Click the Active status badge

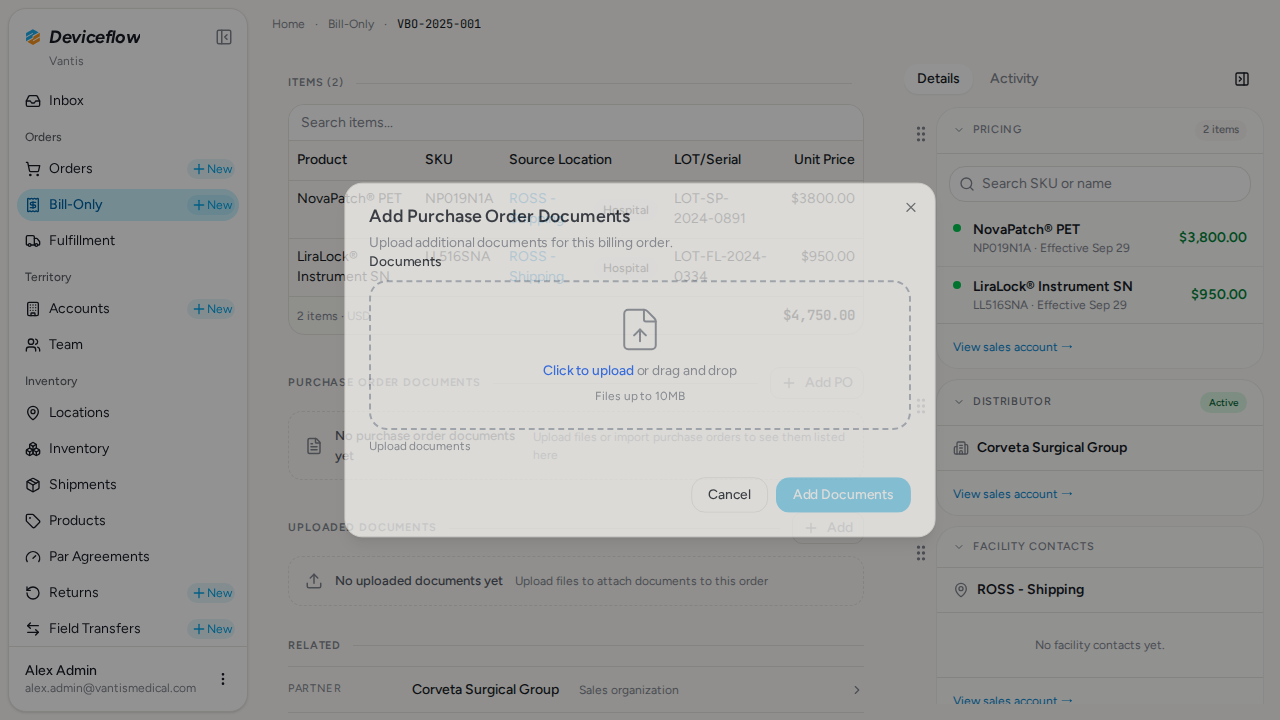click(x=1223, y=403)
